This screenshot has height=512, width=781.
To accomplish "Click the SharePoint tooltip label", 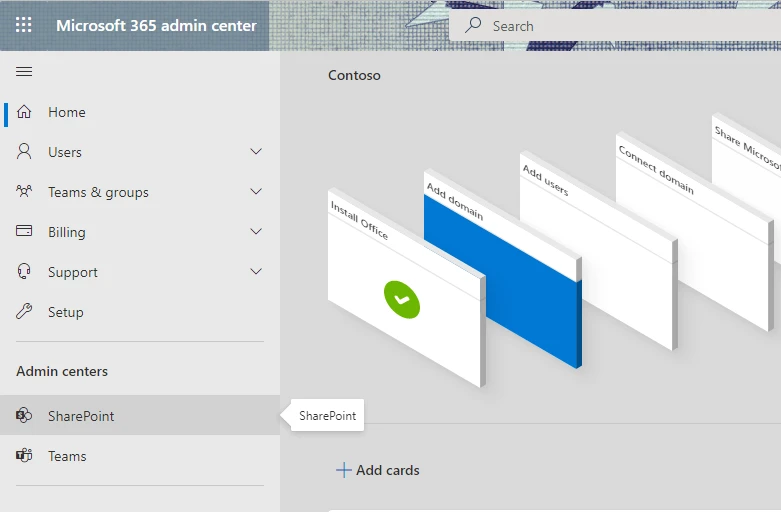I will click(x=327, y=415).
